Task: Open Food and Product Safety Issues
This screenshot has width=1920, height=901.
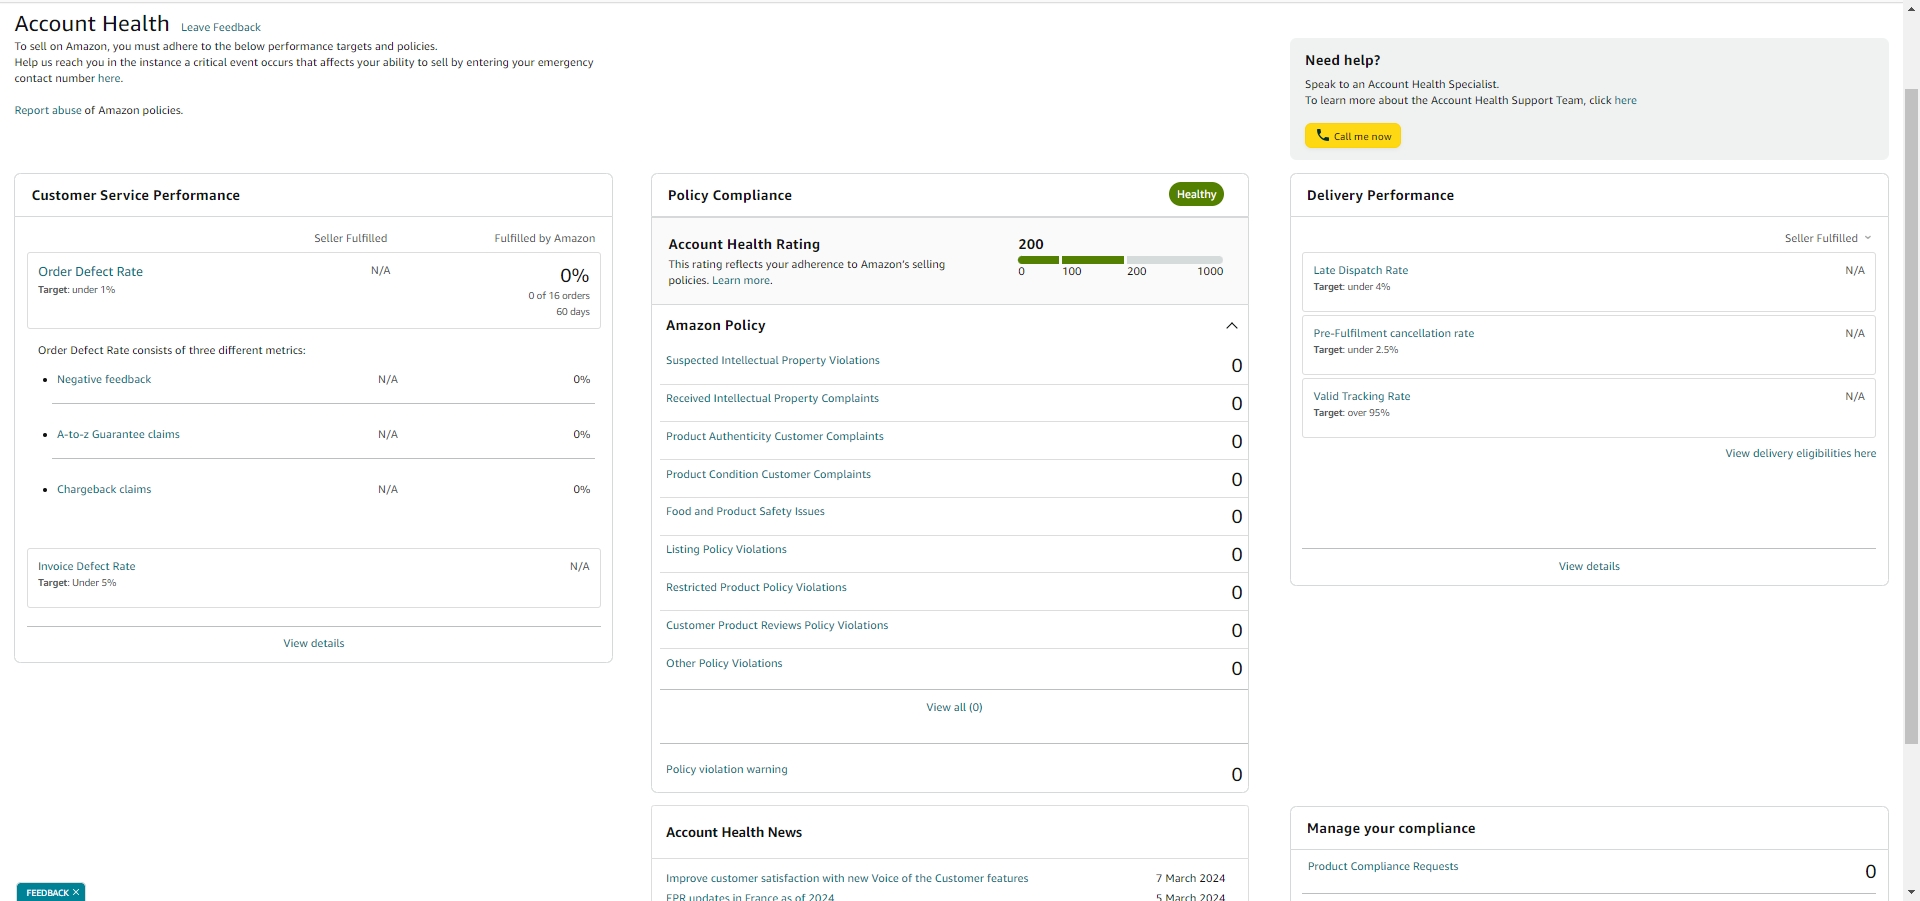Action: coord(745,511)
